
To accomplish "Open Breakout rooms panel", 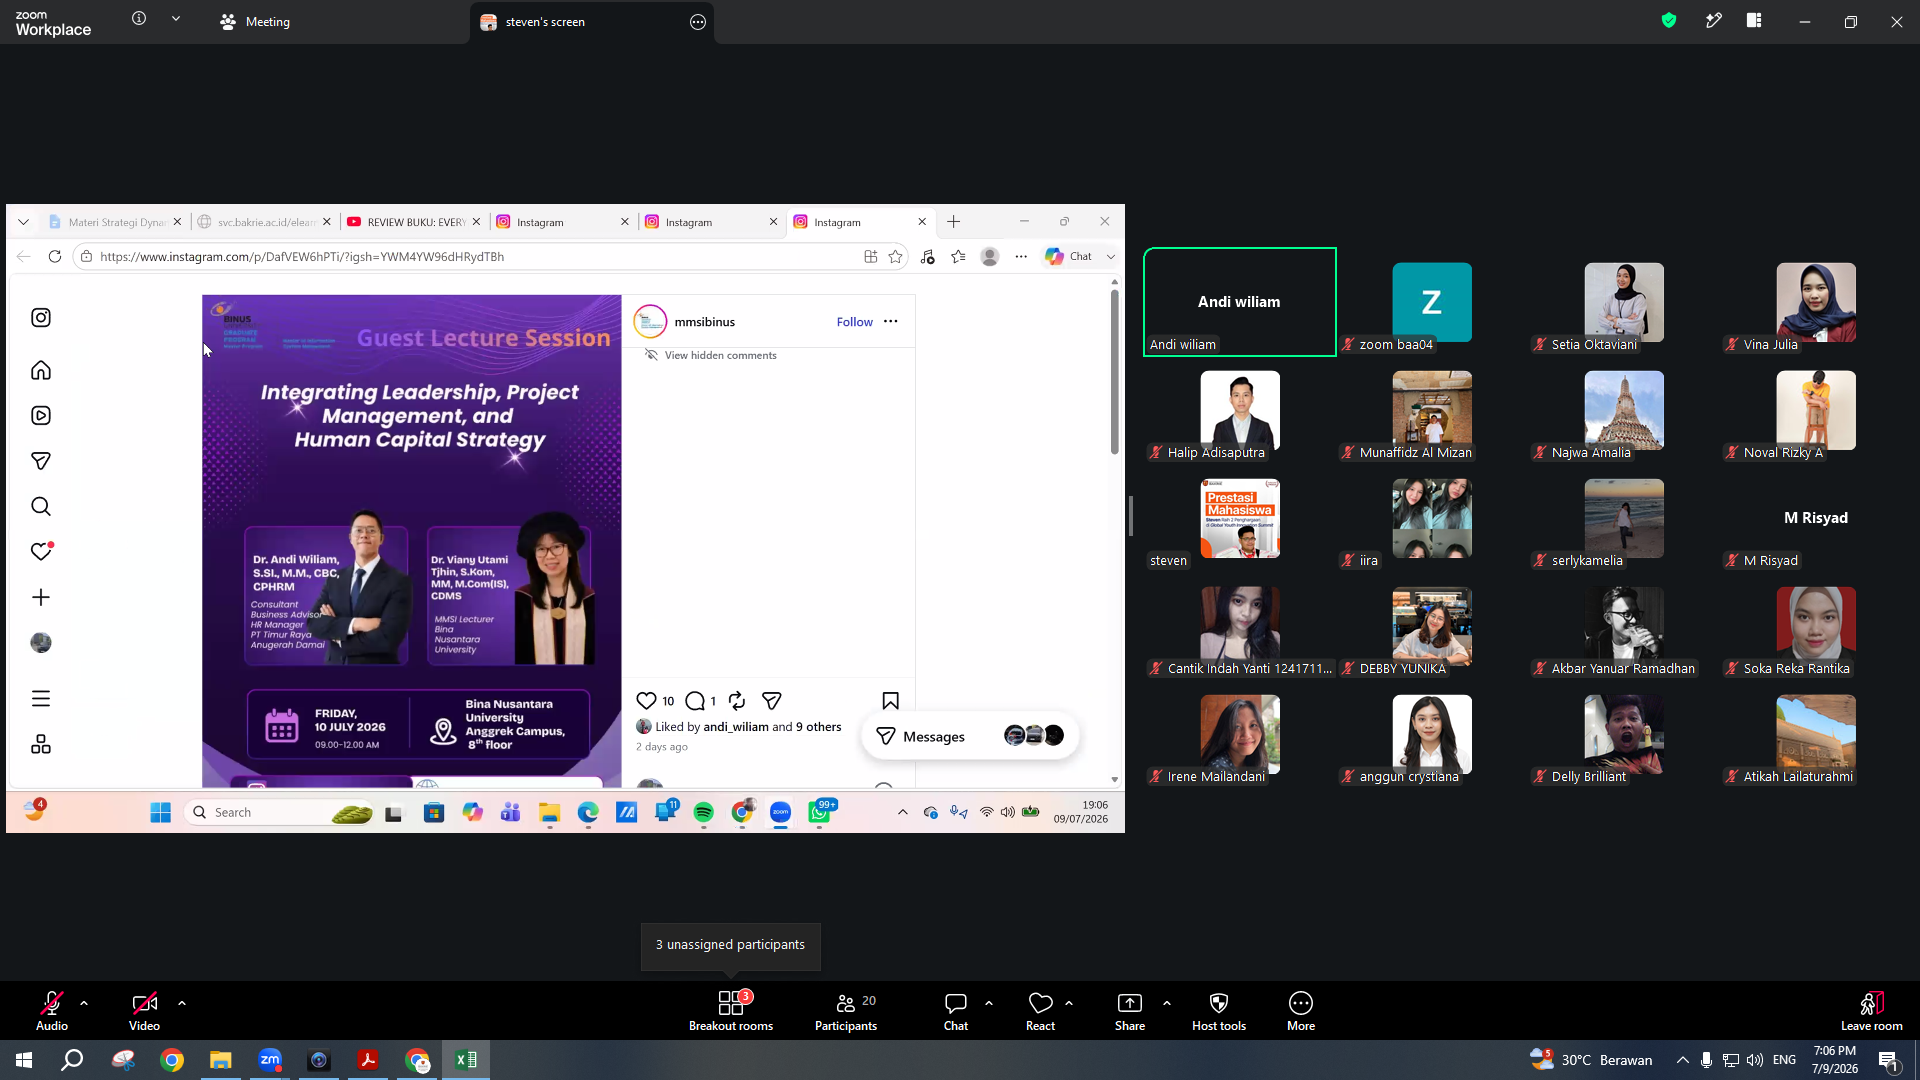I will [x=731, y=1010].
